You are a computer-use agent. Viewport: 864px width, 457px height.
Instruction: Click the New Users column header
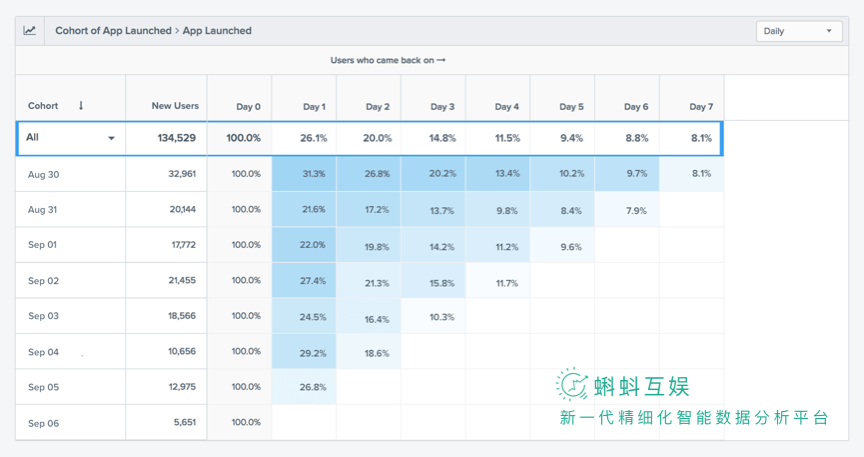click(175, 106)
